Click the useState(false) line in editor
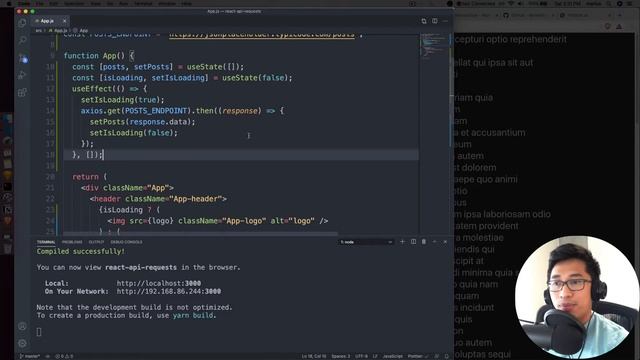Viewport: 640px width, 360px height. [182, 78]
